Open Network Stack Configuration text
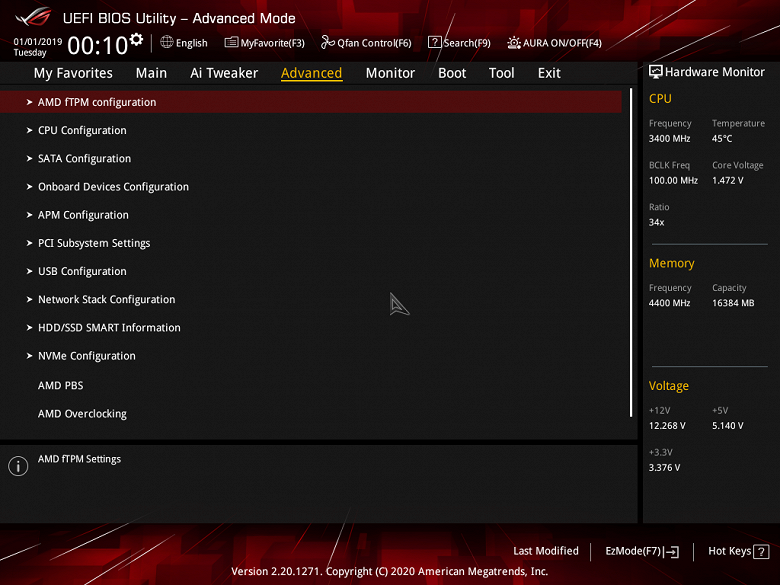 pos(106,299)
